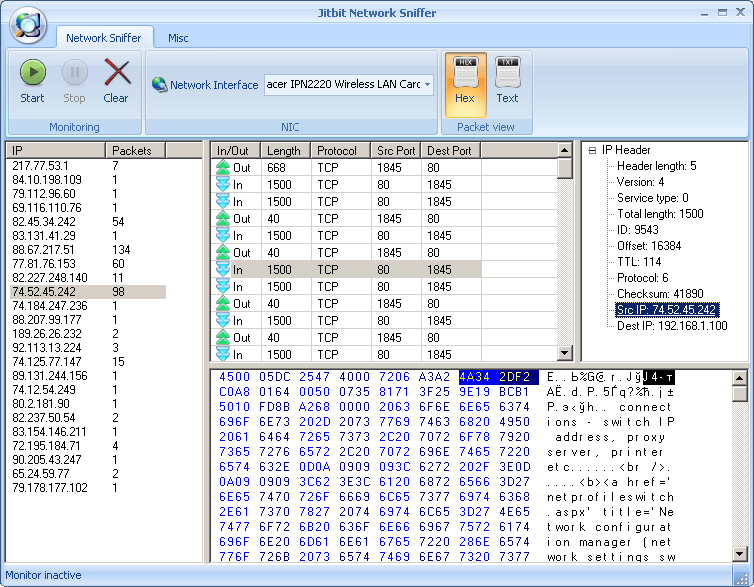Screen dimensions: 754x587
Task: Toggle Text packet view
Action: (x=507, y=79)
